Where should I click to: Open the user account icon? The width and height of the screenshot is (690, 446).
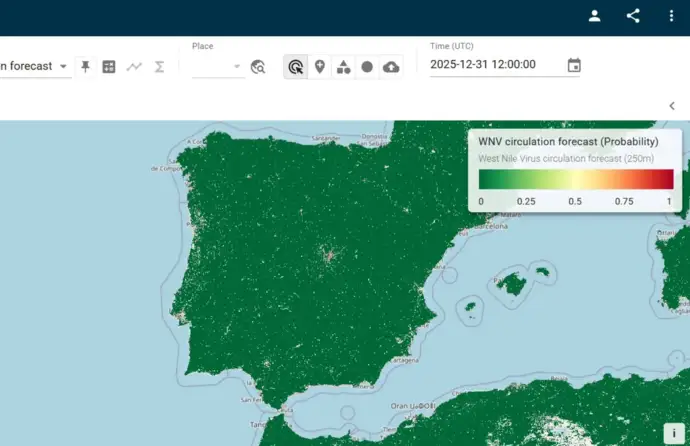point(595,16)
